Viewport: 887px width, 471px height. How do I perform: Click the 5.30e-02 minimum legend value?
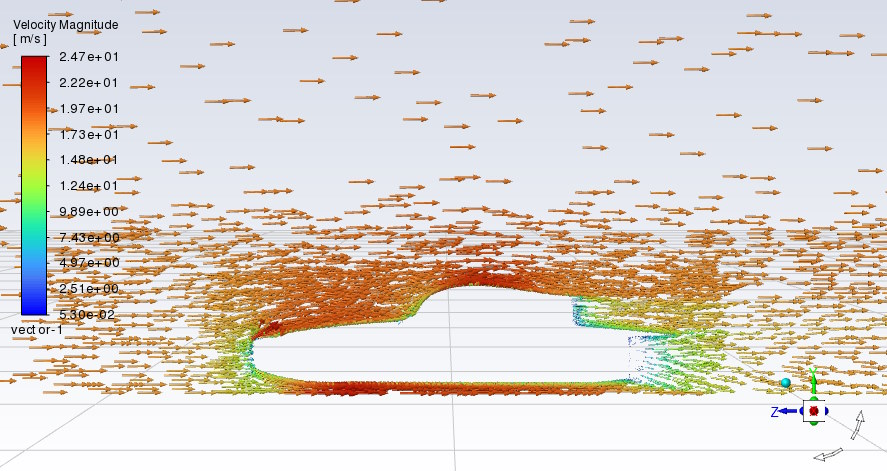90,314
